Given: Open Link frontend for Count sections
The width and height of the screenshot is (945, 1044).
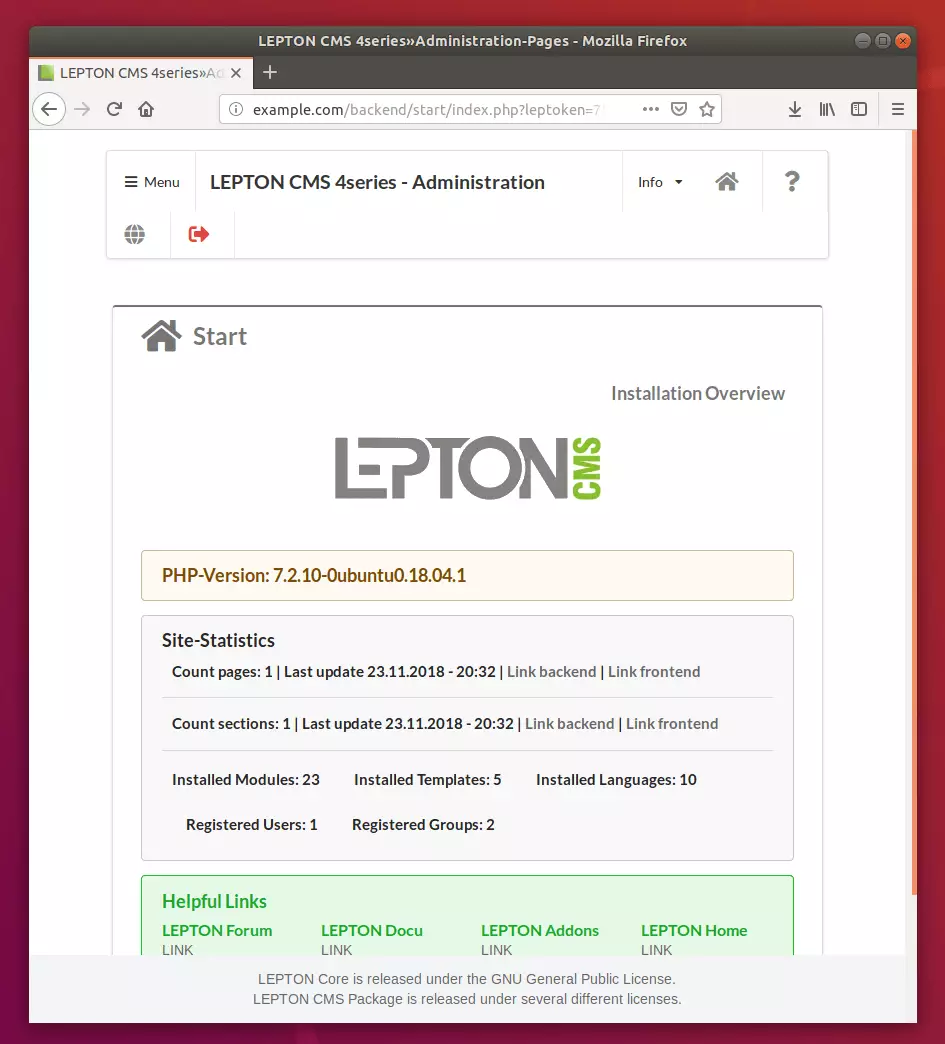Looking at the screenshot, I should [x=672, y=724].
